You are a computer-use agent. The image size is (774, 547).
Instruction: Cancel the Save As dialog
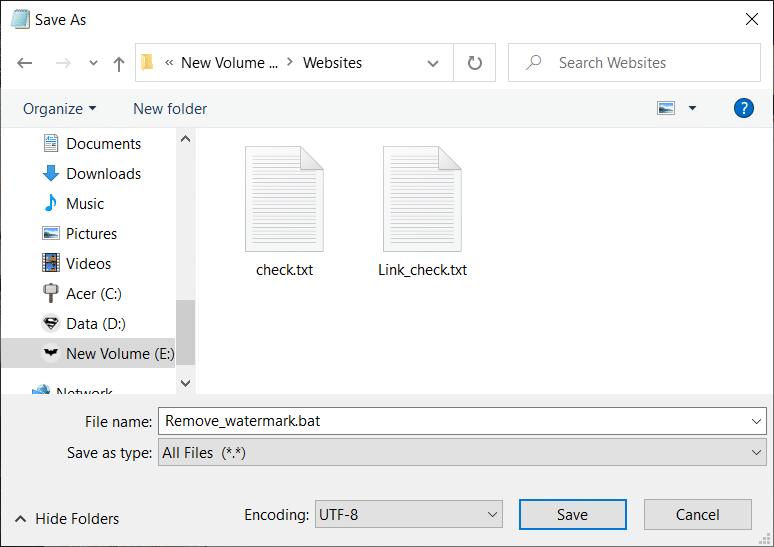(697, 515)
